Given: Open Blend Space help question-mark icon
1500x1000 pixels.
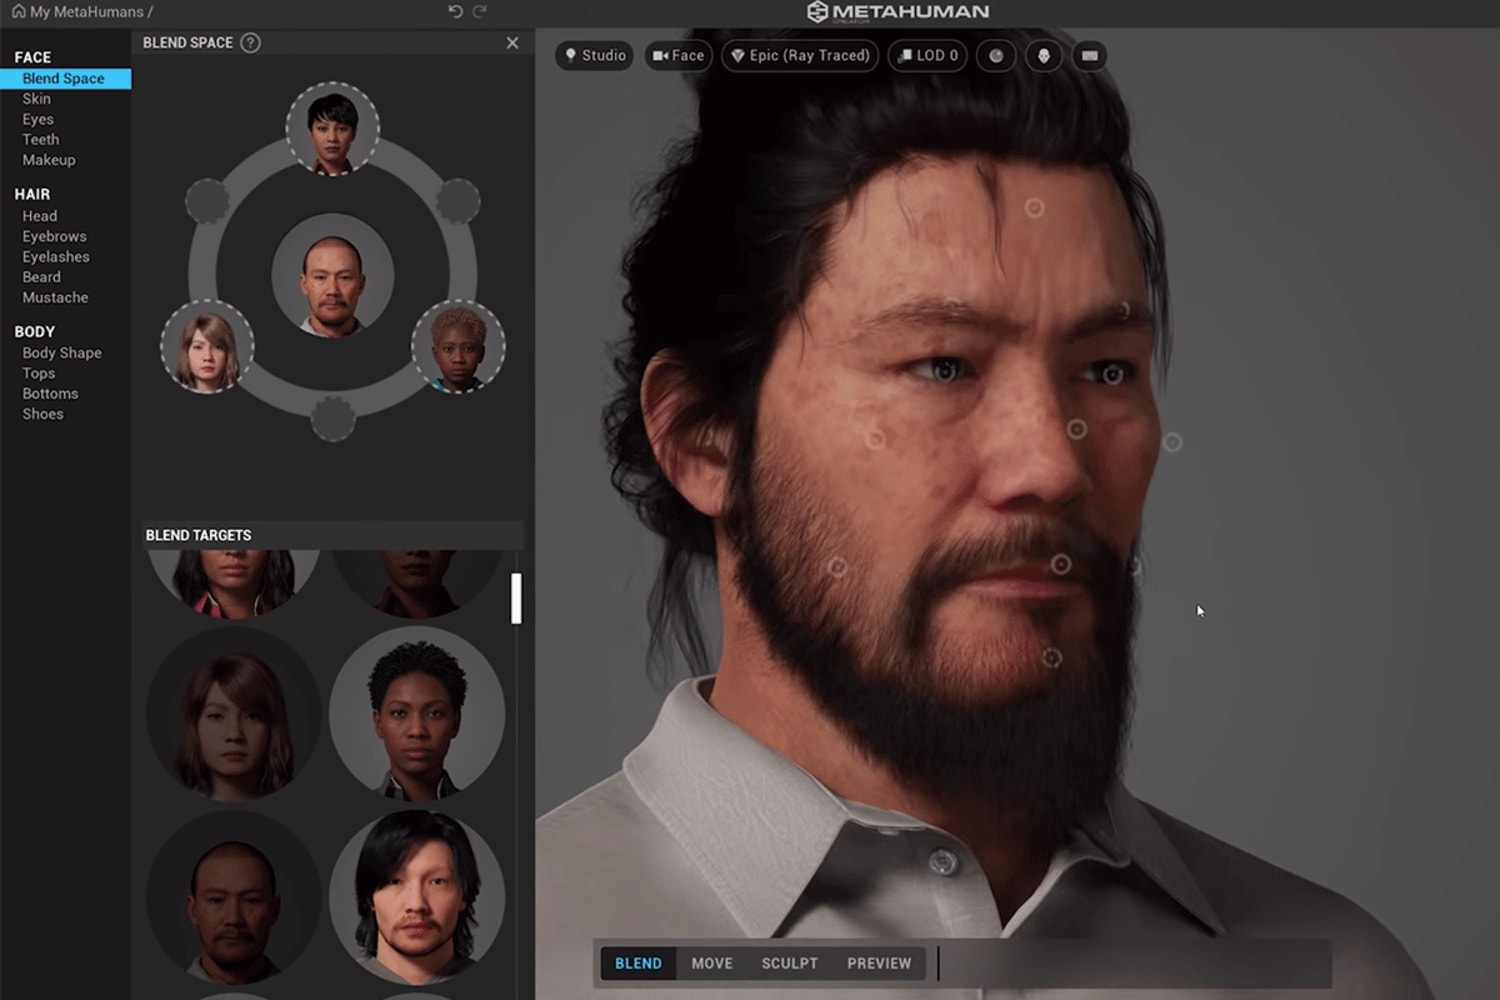Looking at the screenshot, I should [251, 43].
